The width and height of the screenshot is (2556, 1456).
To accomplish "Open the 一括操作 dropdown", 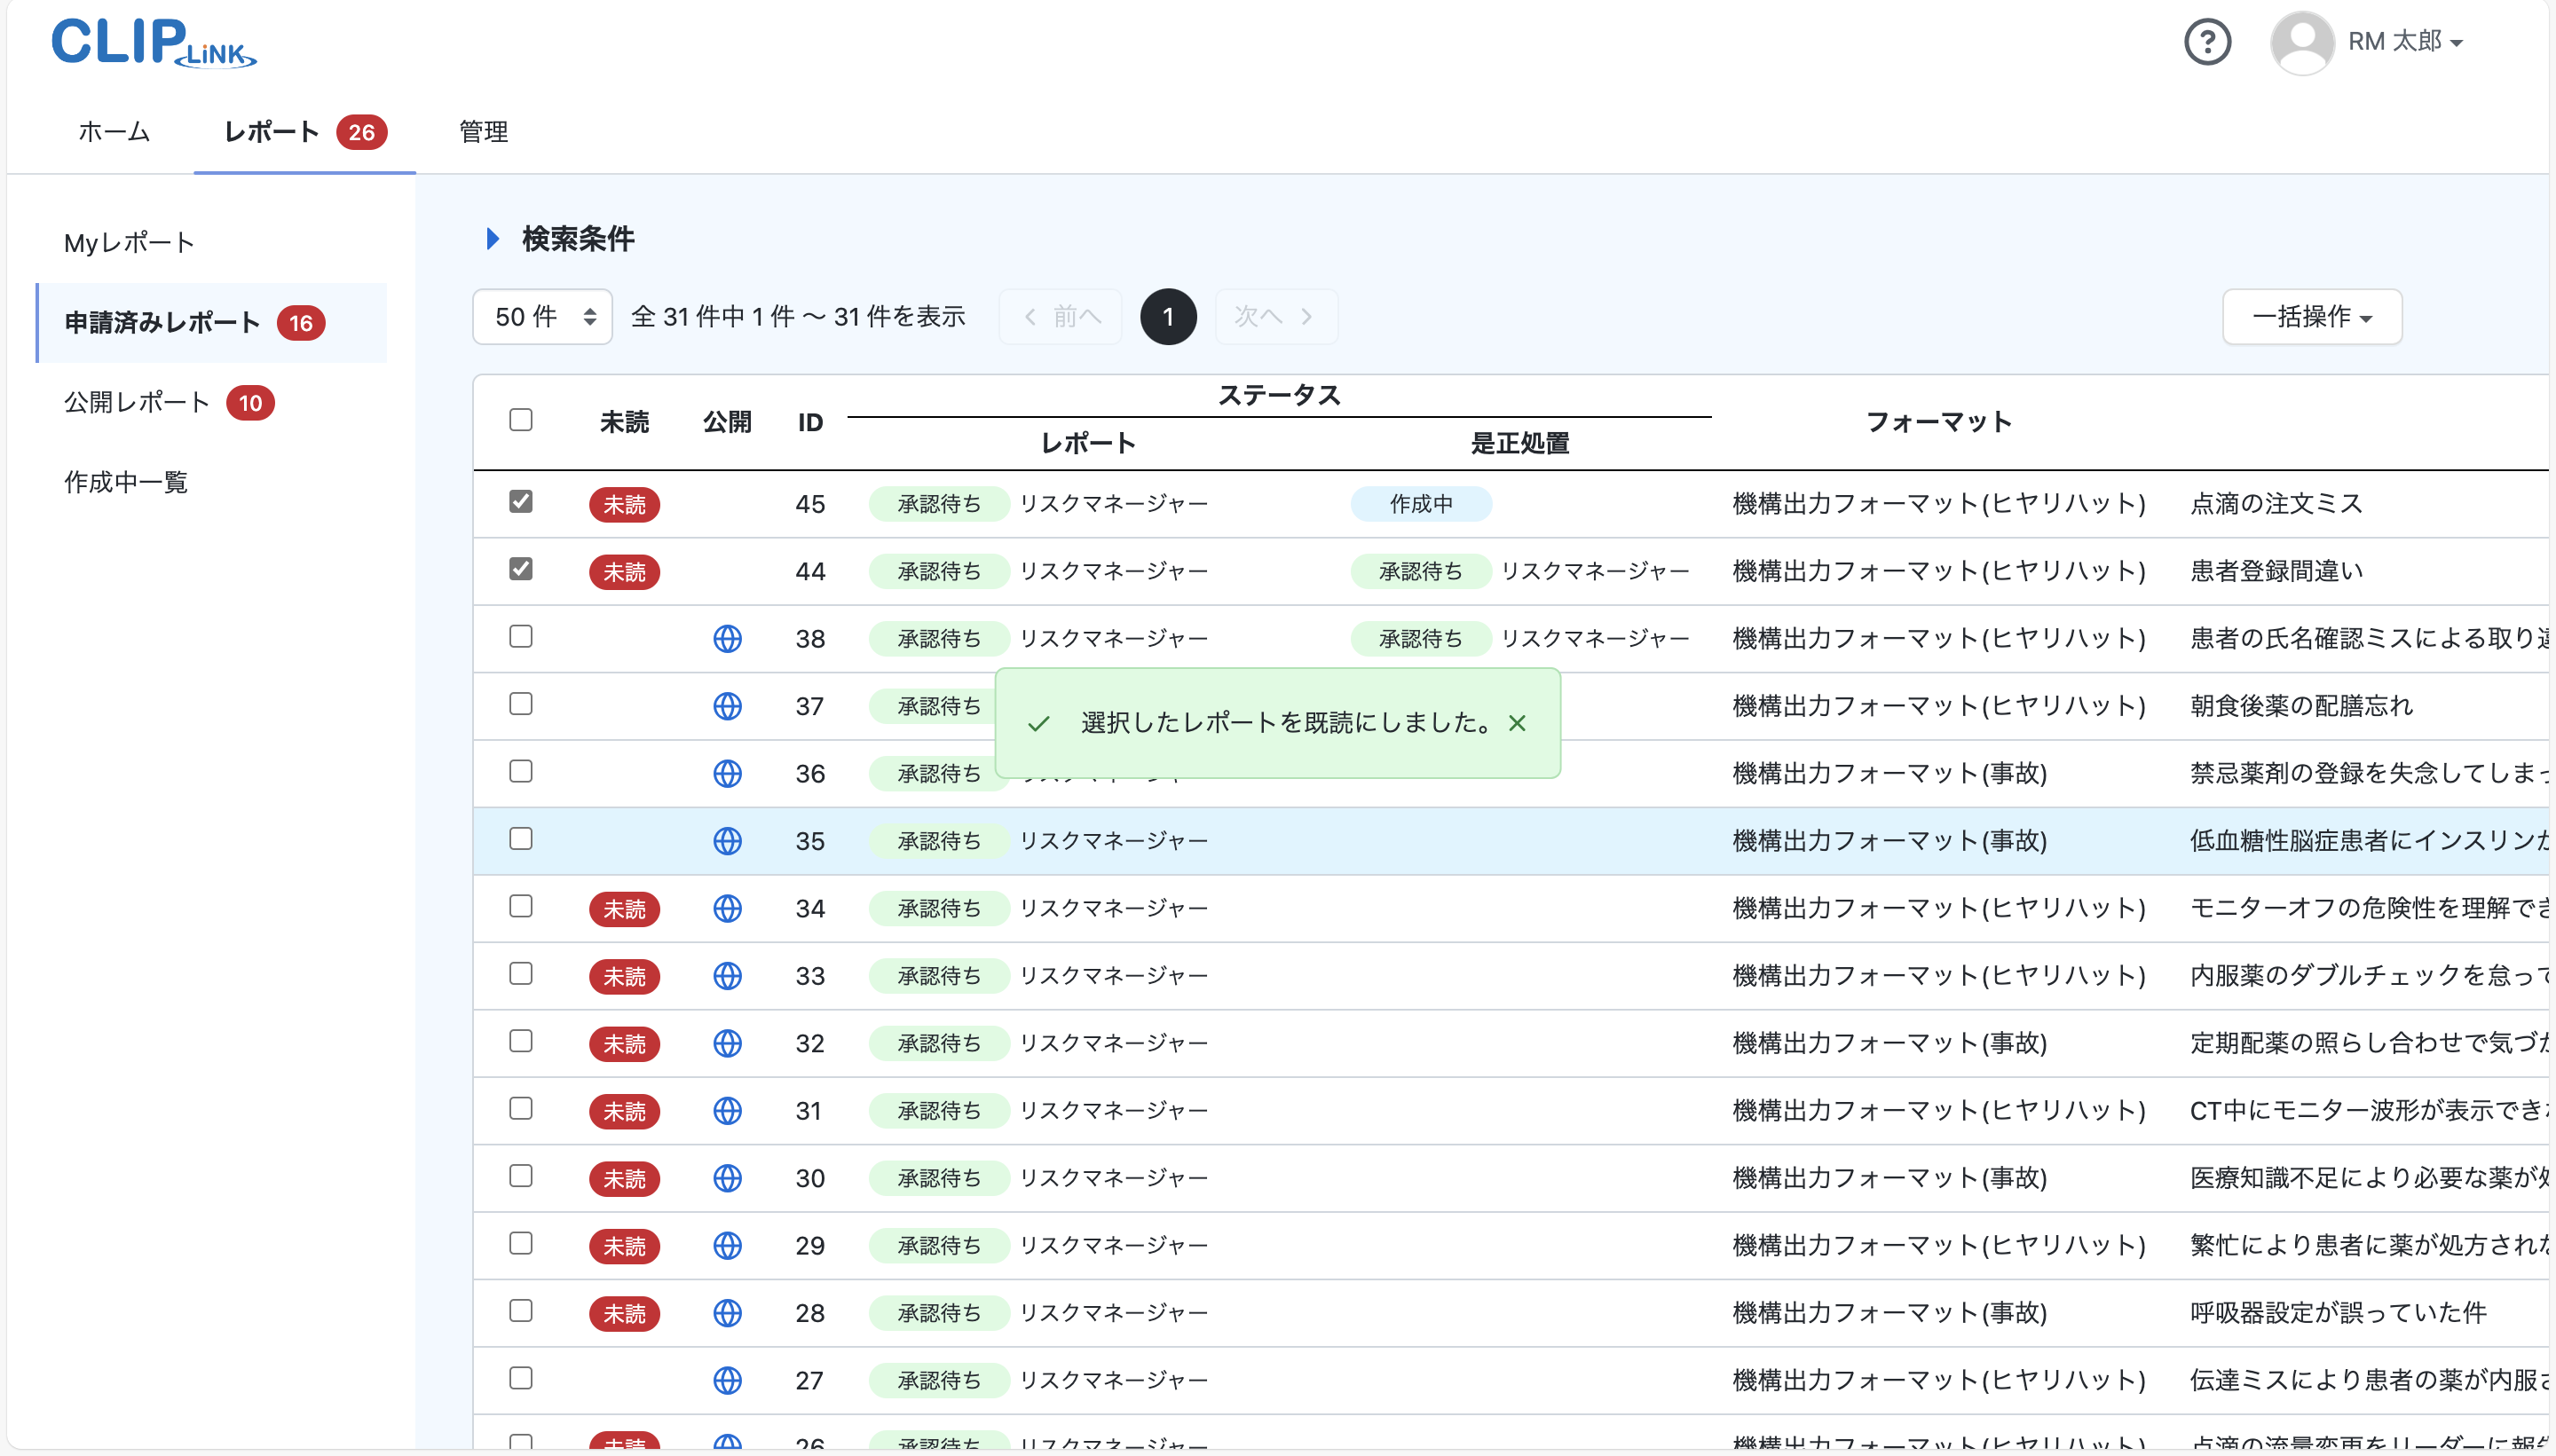I will [x=2312, y=316].
